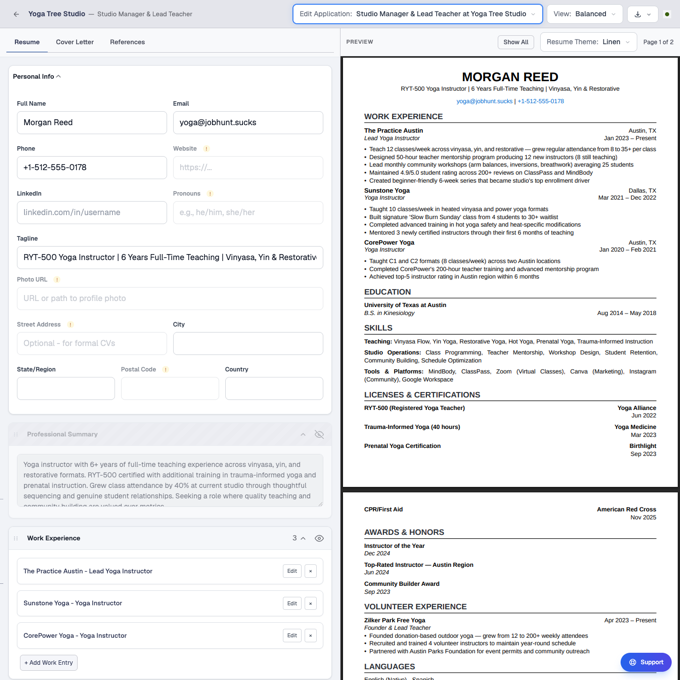Click the Photo URL info icon

(x=56, y=280)
